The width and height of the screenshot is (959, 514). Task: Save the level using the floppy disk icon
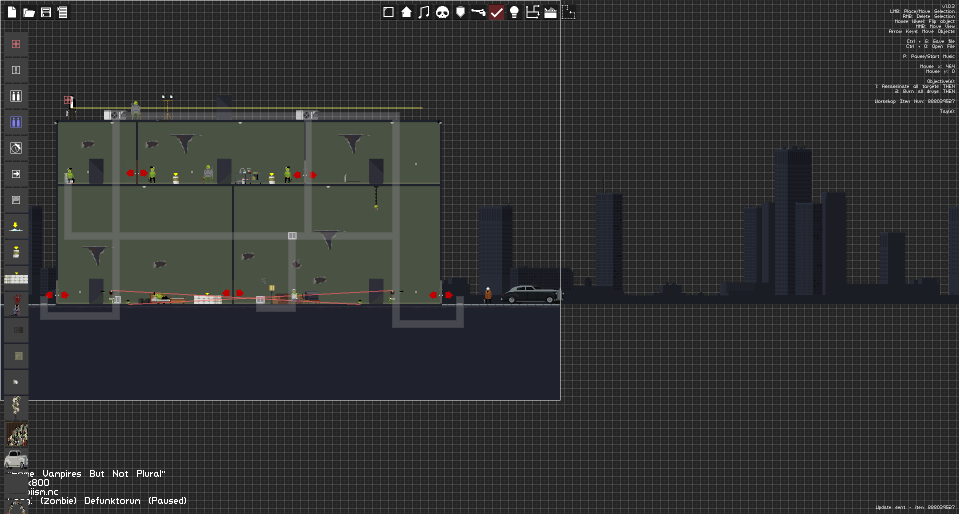click(46, 12)
